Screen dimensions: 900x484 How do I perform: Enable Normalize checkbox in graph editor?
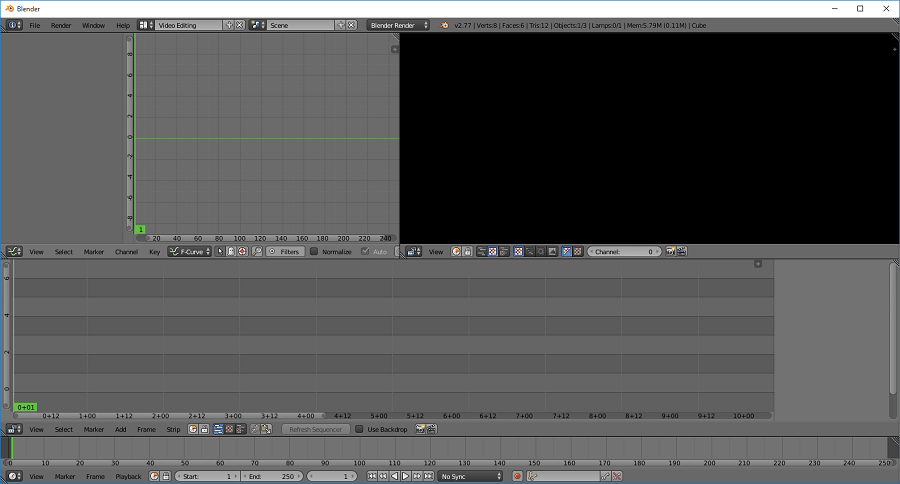coord(314,251)
